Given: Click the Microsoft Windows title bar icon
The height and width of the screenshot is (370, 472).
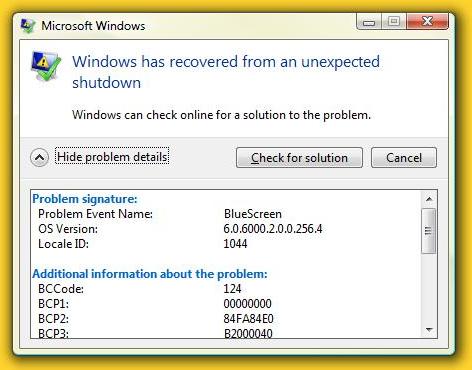Looking at the screenshot, I should pos(28,25).
